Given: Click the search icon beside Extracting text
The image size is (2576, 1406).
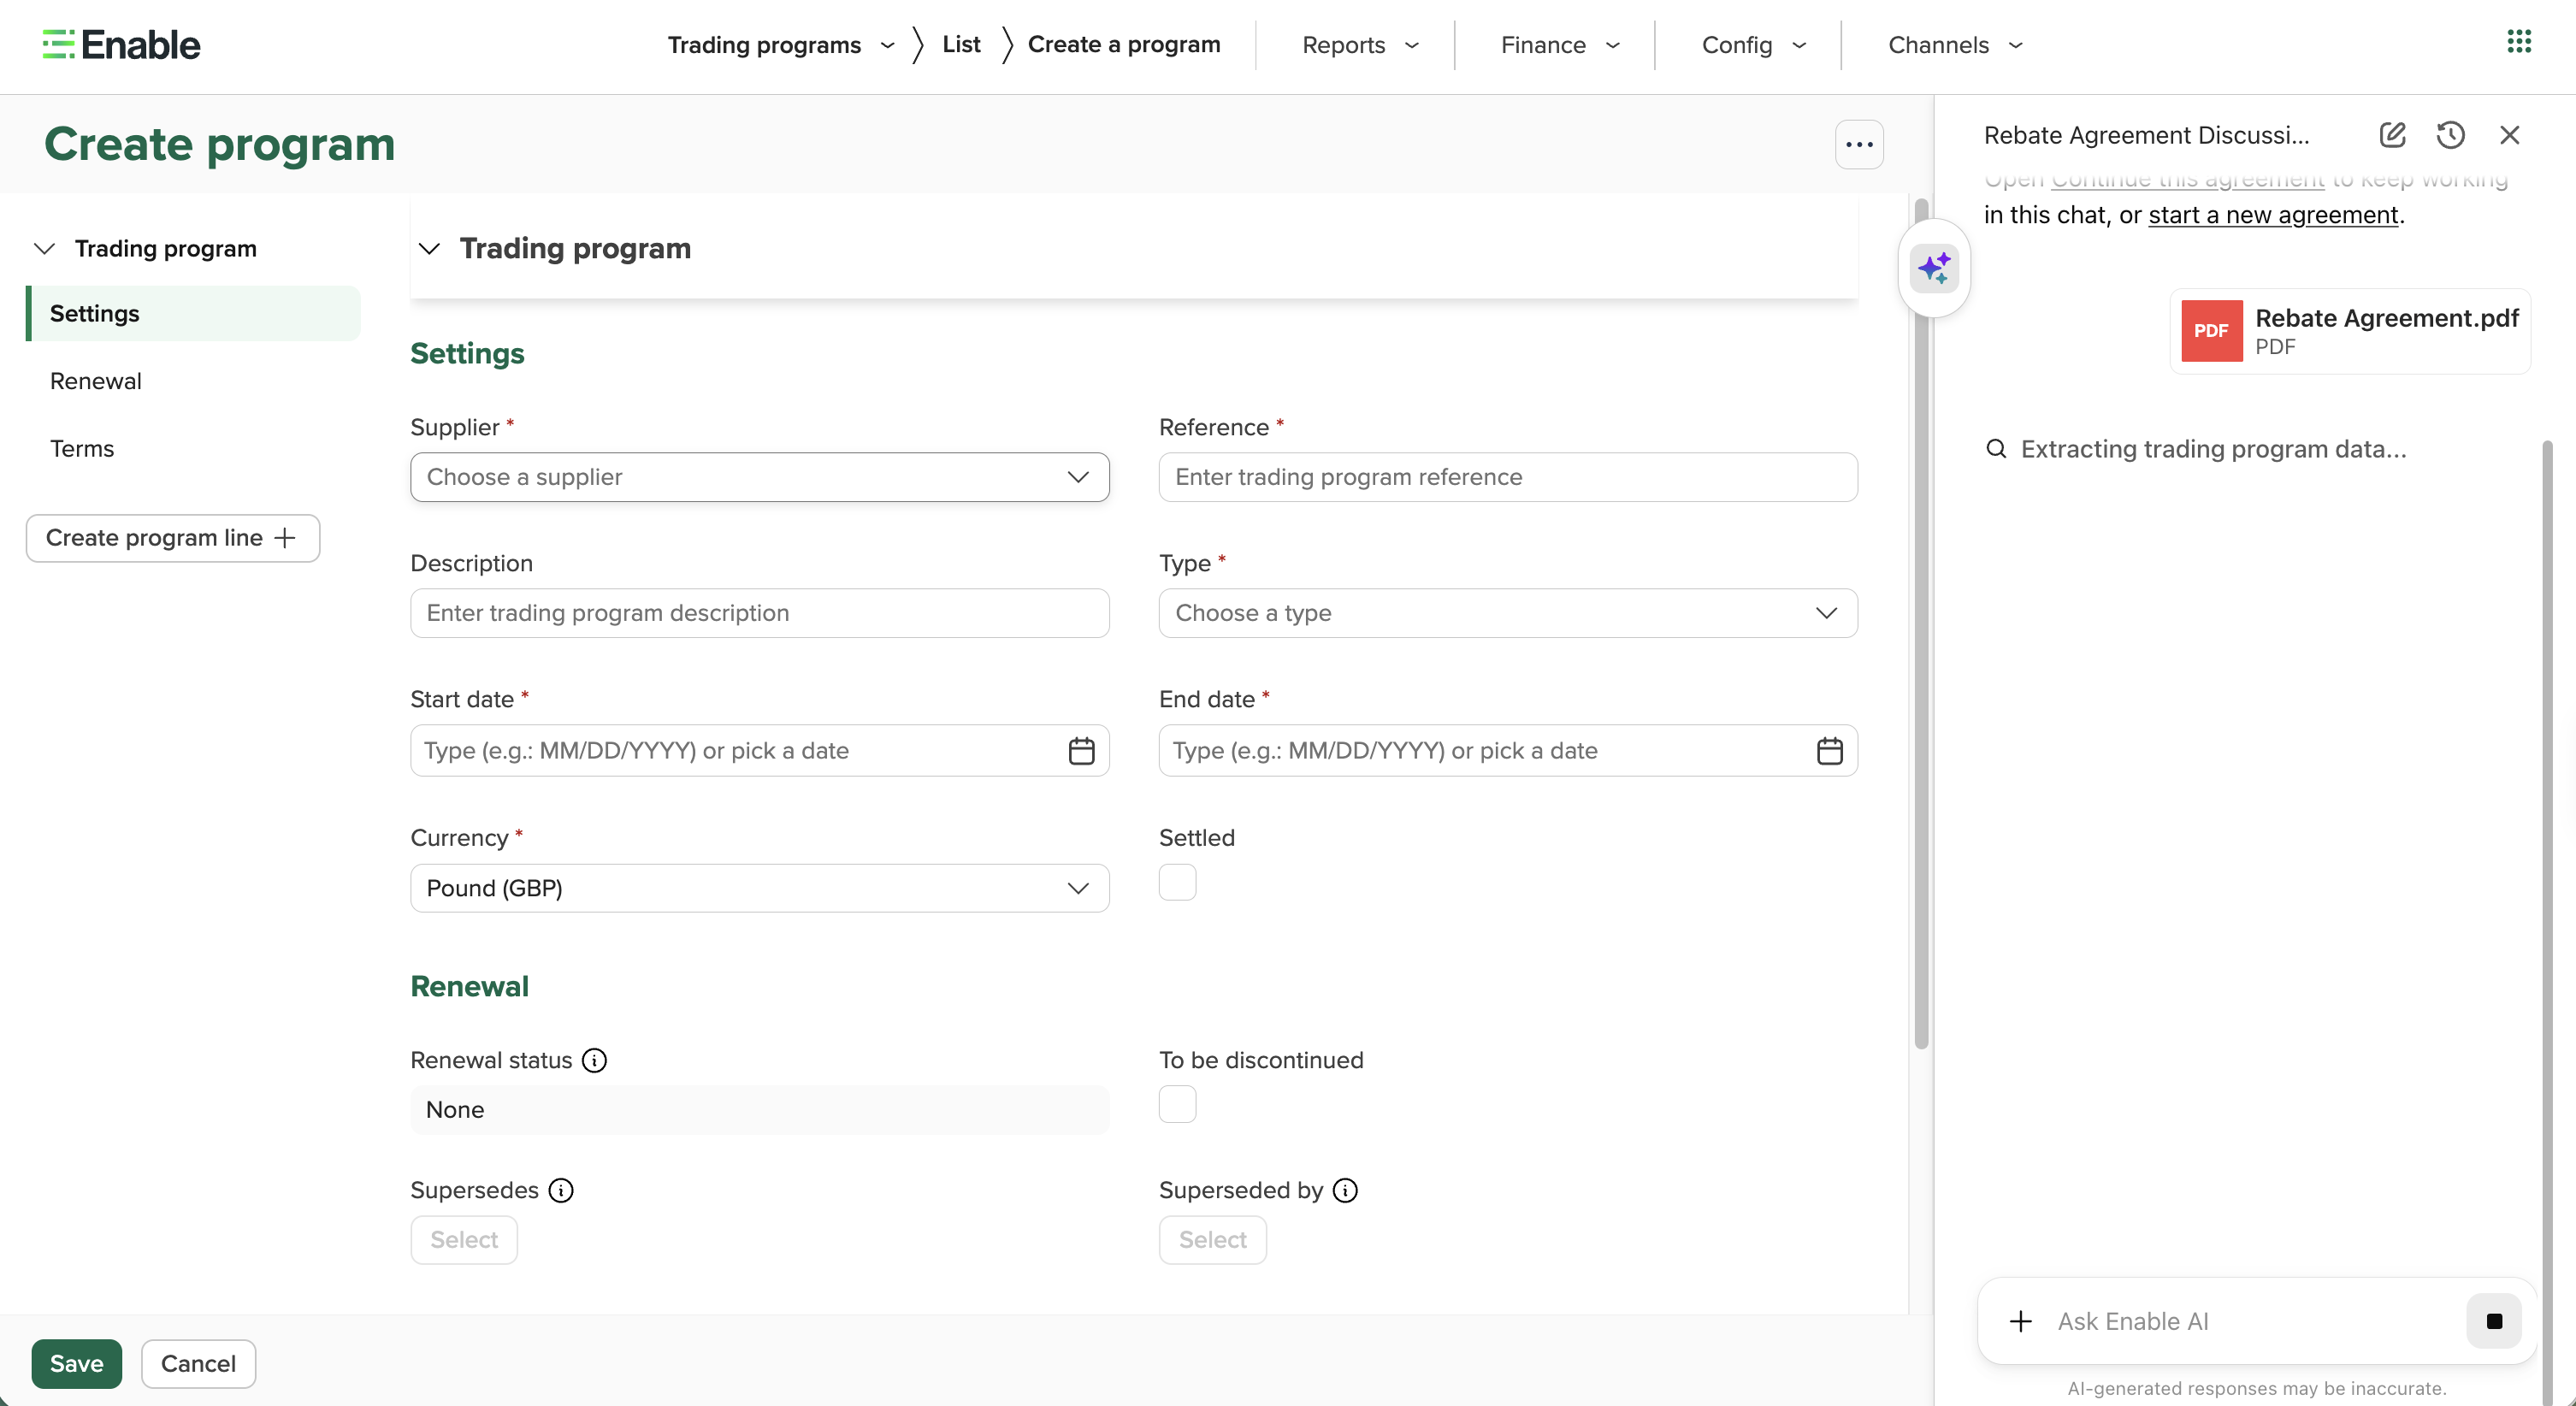Looking at the screenshot, I should point(1996,448).
